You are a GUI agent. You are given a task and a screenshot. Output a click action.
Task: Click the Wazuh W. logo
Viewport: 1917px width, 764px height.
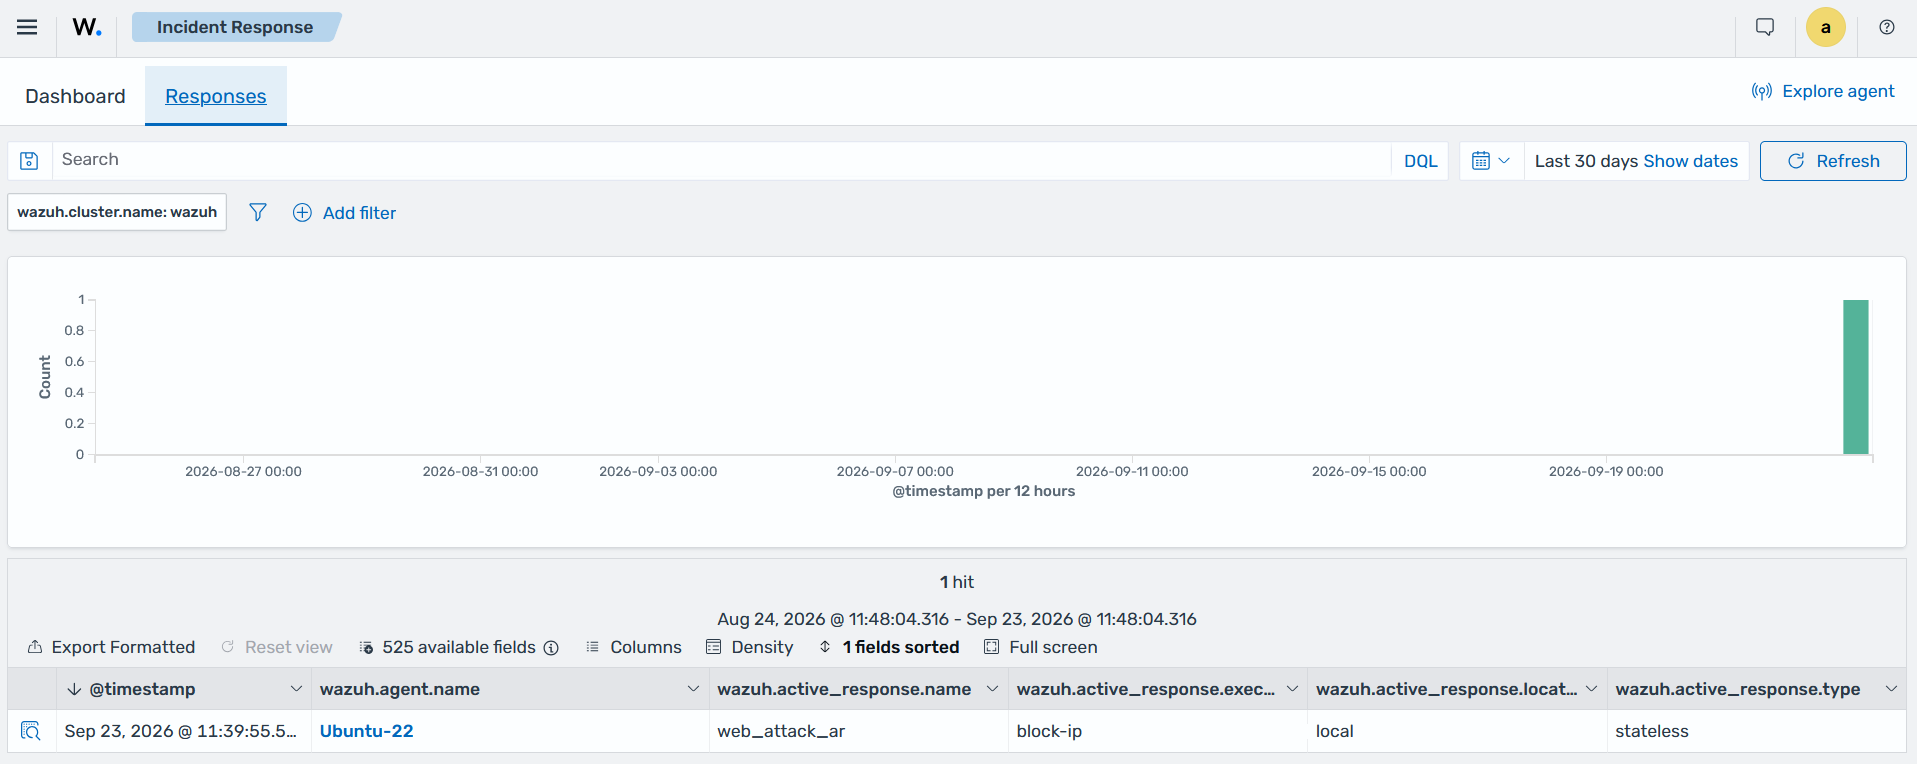coord(87,27)
